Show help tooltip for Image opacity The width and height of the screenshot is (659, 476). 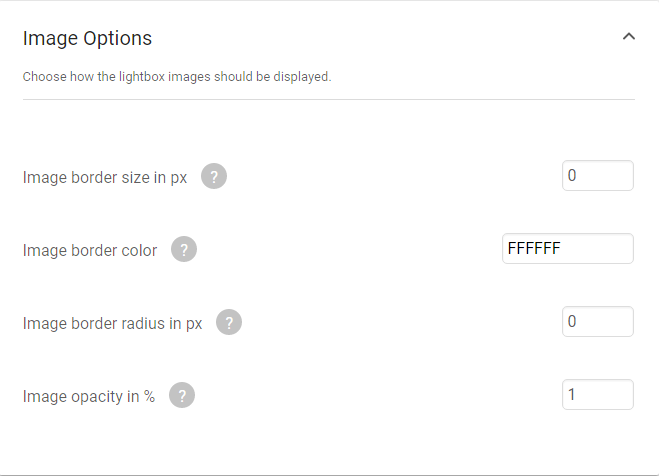click(x=182, y=395)
